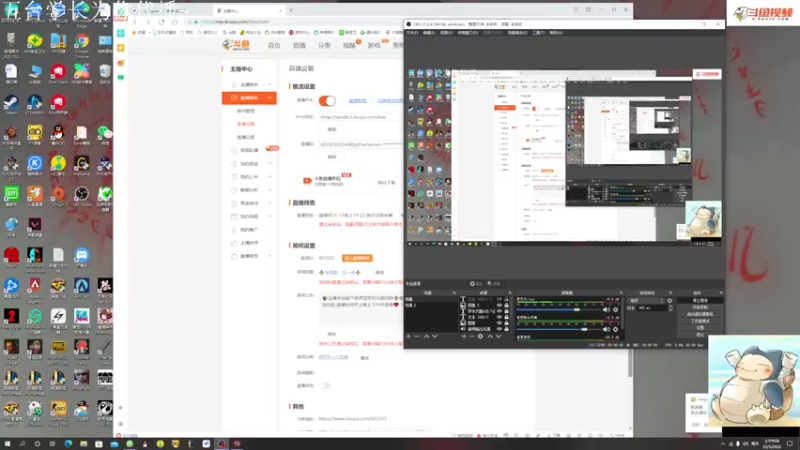Click the Douyu logo
Screen dimensions: 800x450
(x=236, y=45)
